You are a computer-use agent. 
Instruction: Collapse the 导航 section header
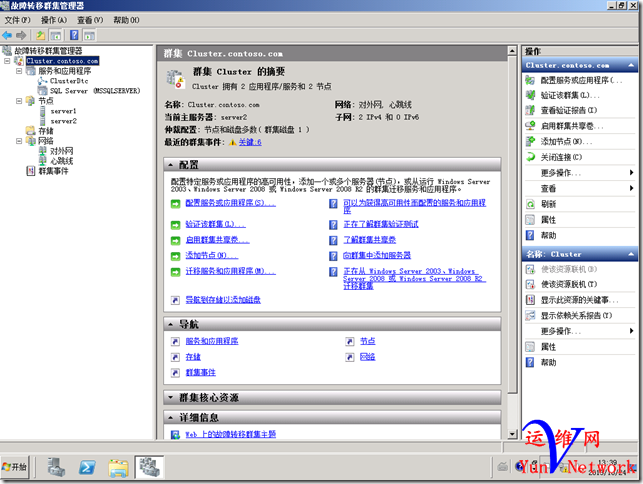click(332, 324)
